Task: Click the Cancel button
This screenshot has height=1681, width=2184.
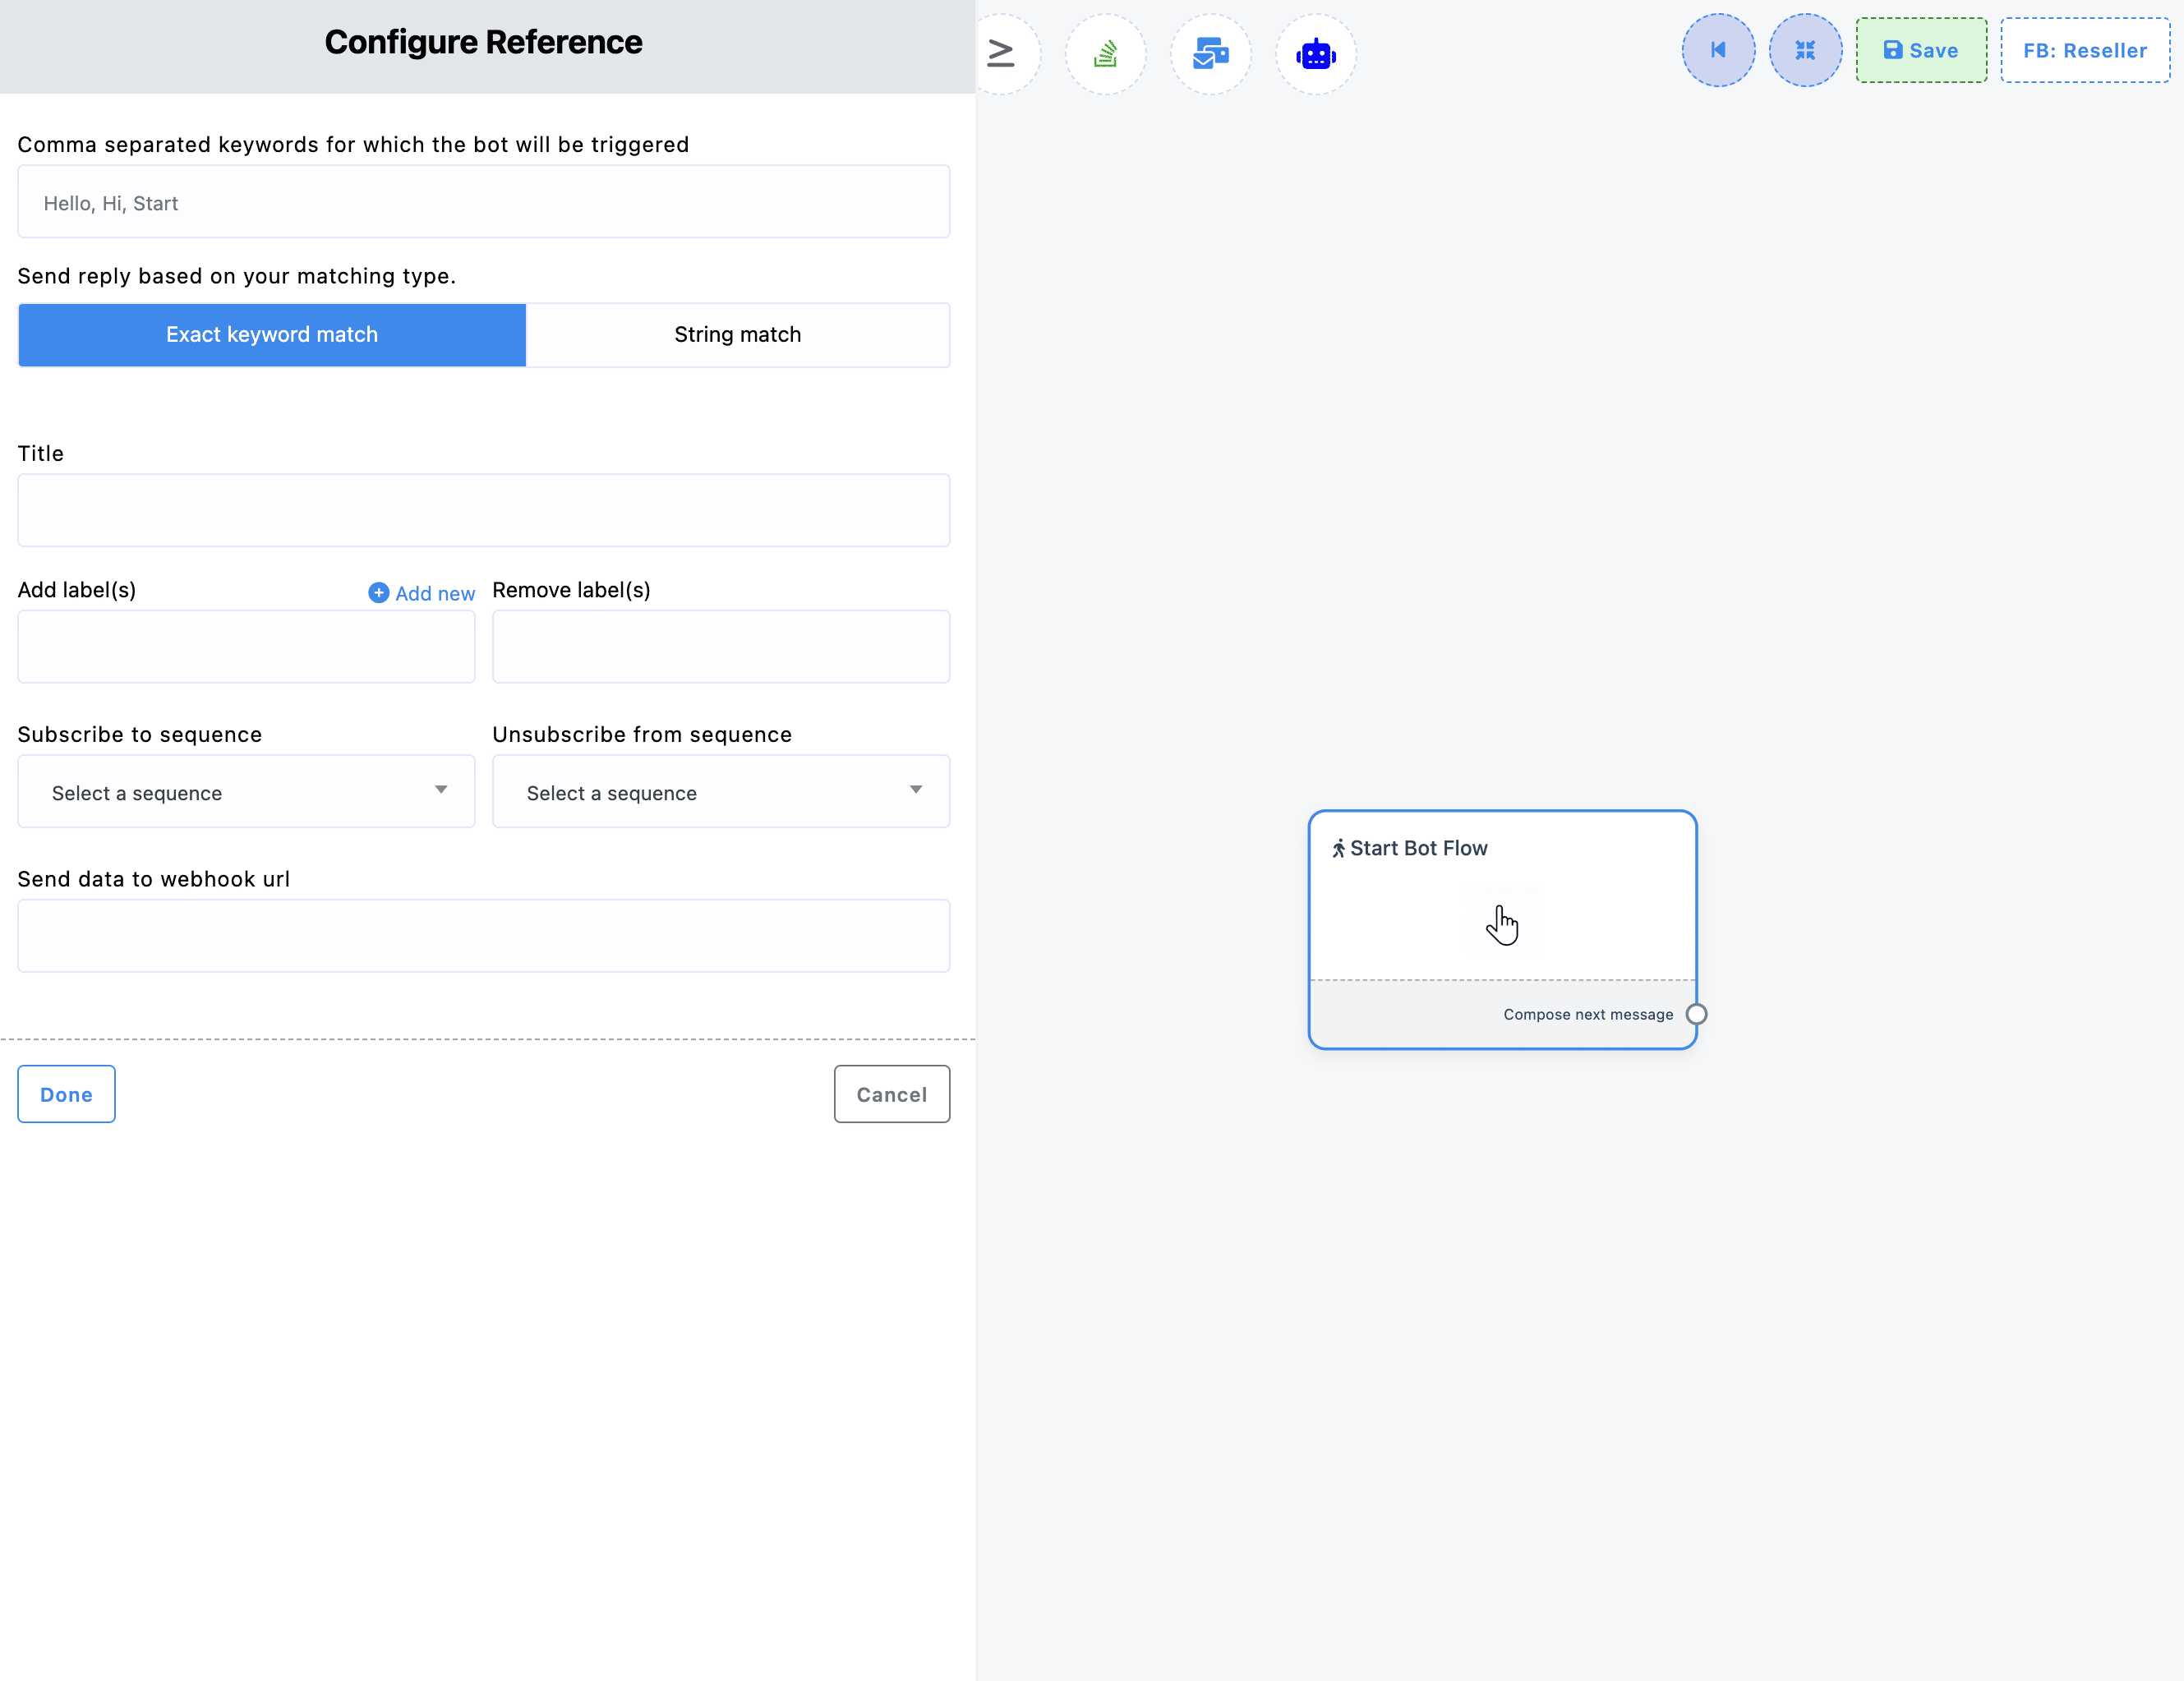Action: coord(891,1094)
